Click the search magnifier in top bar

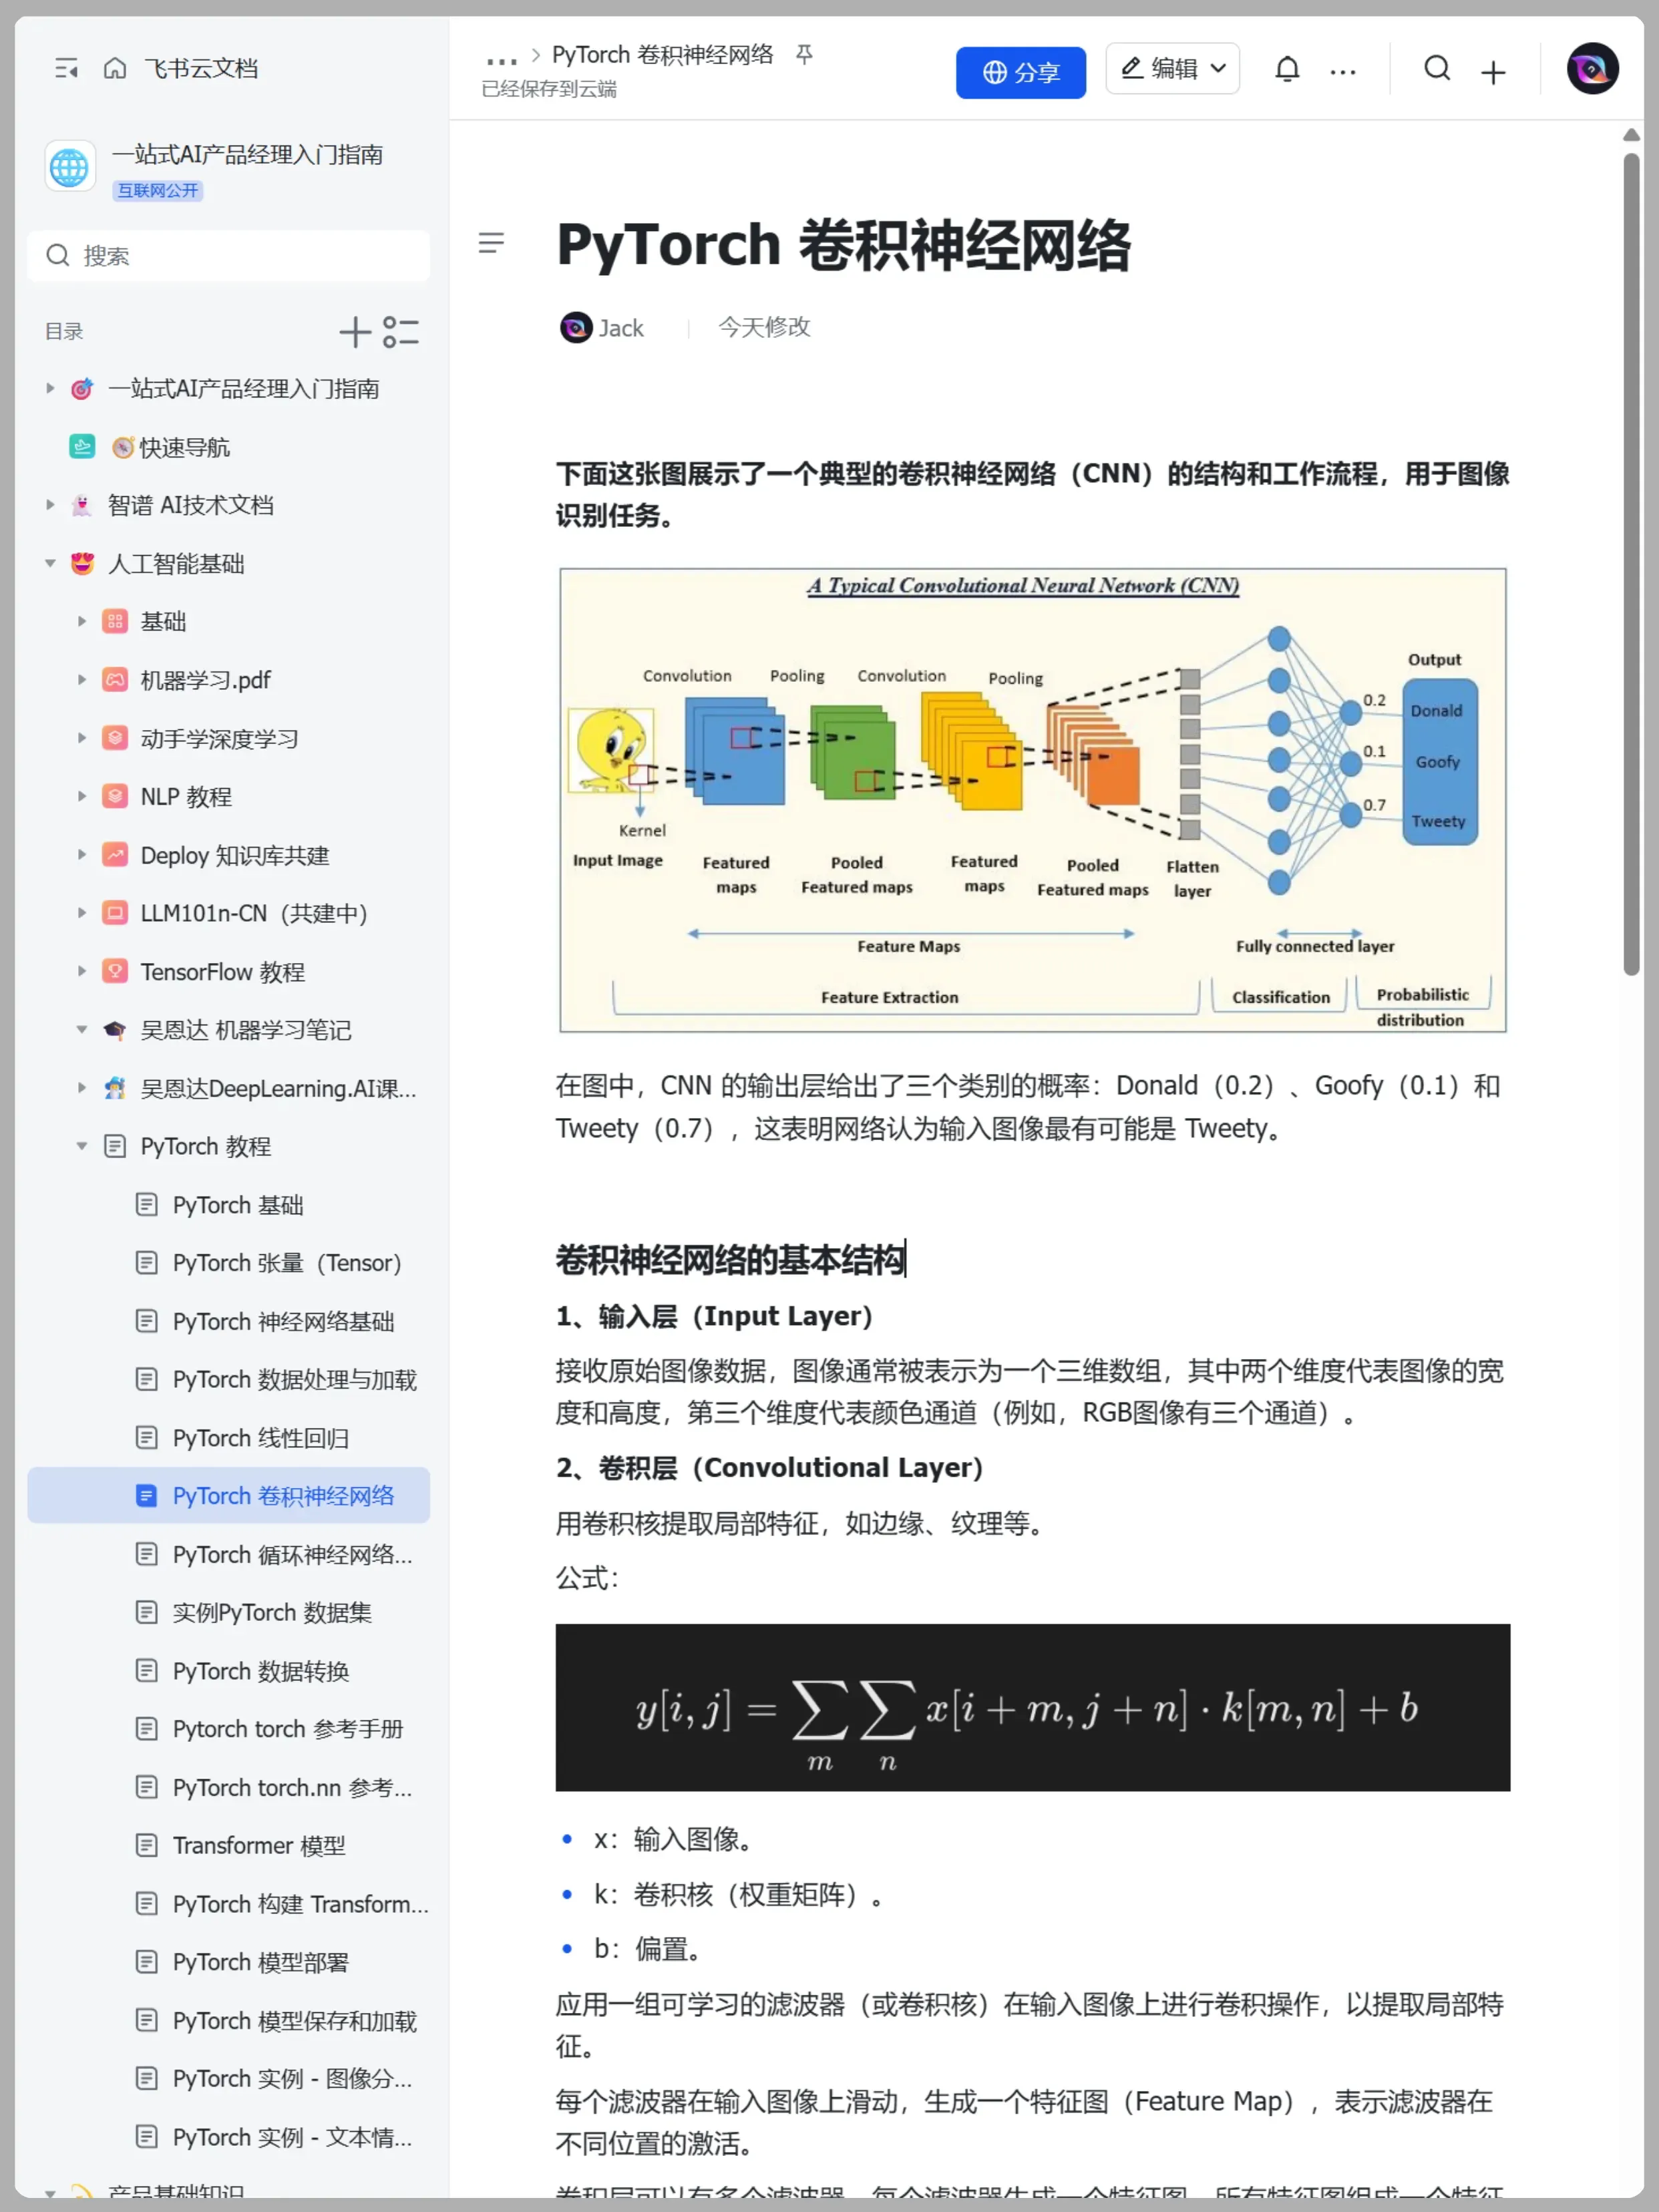(1437, 69)
